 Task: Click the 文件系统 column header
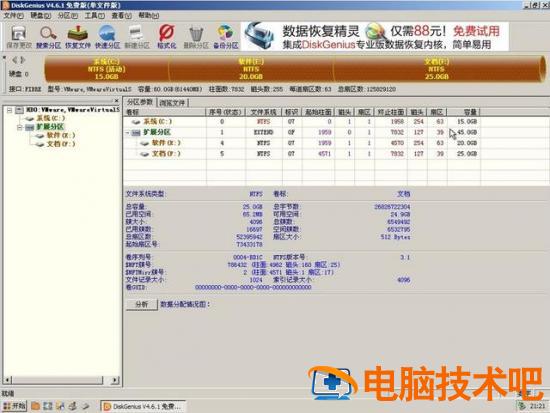(x=264, y=112)
